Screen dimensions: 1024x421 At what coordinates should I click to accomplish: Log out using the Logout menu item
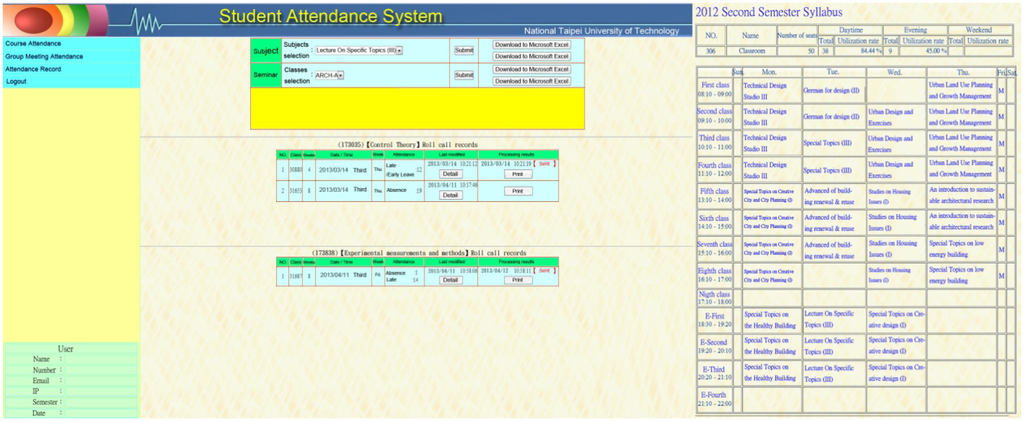click(16, 82)
